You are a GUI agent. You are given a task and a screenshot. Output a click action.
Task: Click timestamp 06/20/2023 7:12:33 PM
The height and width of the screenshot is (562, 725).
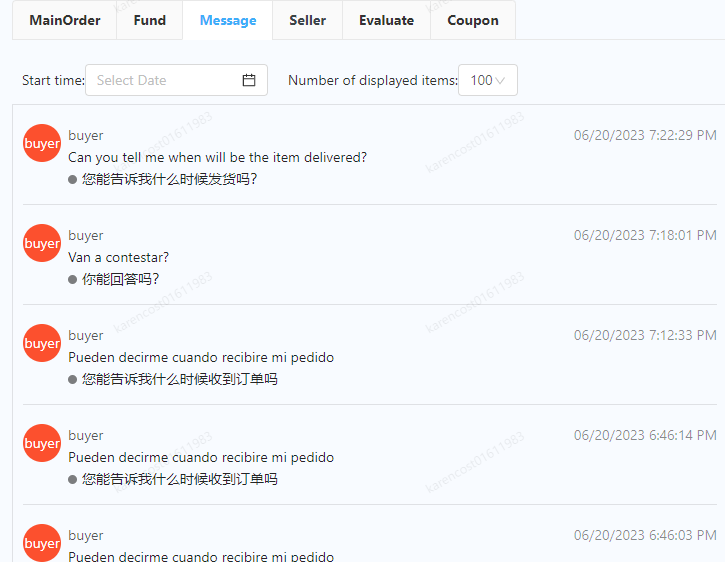click(x=645, y=335)
